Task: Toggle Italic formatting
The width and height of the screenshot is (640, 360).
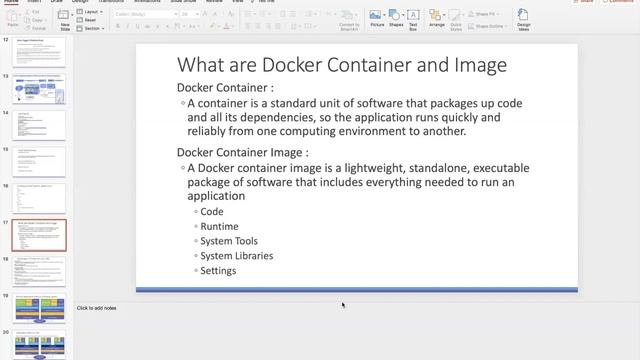Action: point(128,27)
